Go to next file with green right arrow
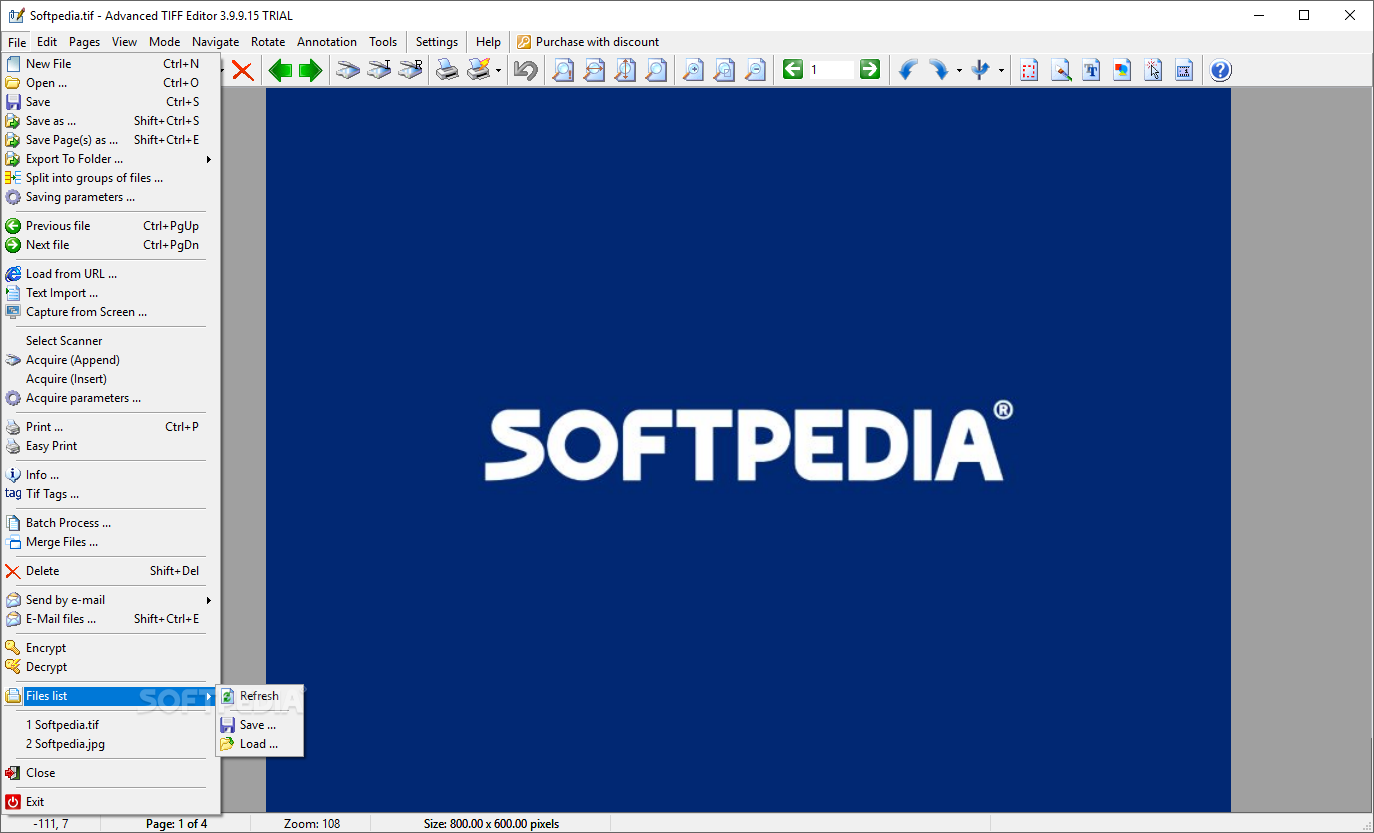The width and height of the screenshot is (1374, 833). 310,70
